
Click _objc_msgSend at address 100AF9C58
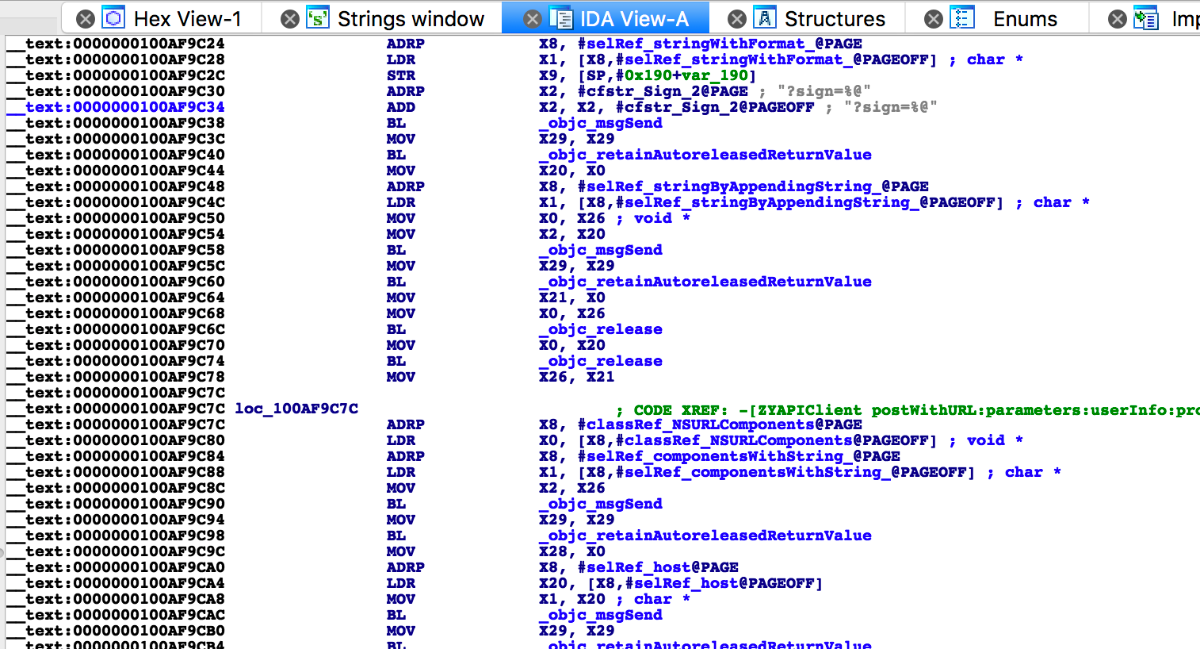(x=600, y=250)
